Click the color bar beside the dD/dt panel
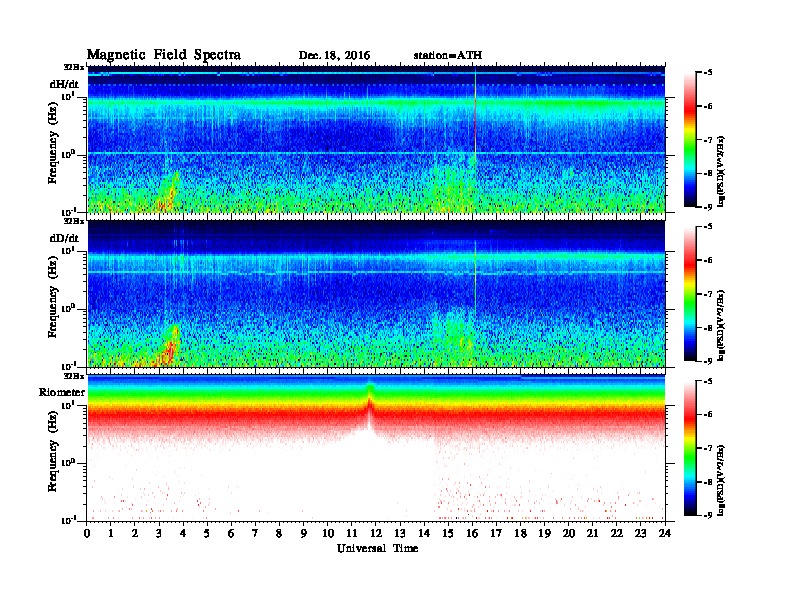Screen dimensions: 792x612 690,294
